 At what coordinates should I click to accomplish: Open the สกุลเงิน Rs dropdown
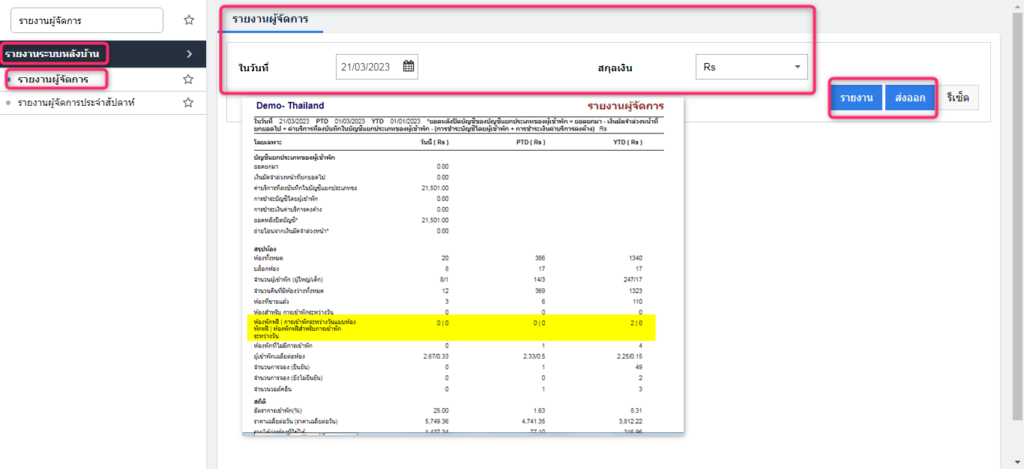point(752,67)
